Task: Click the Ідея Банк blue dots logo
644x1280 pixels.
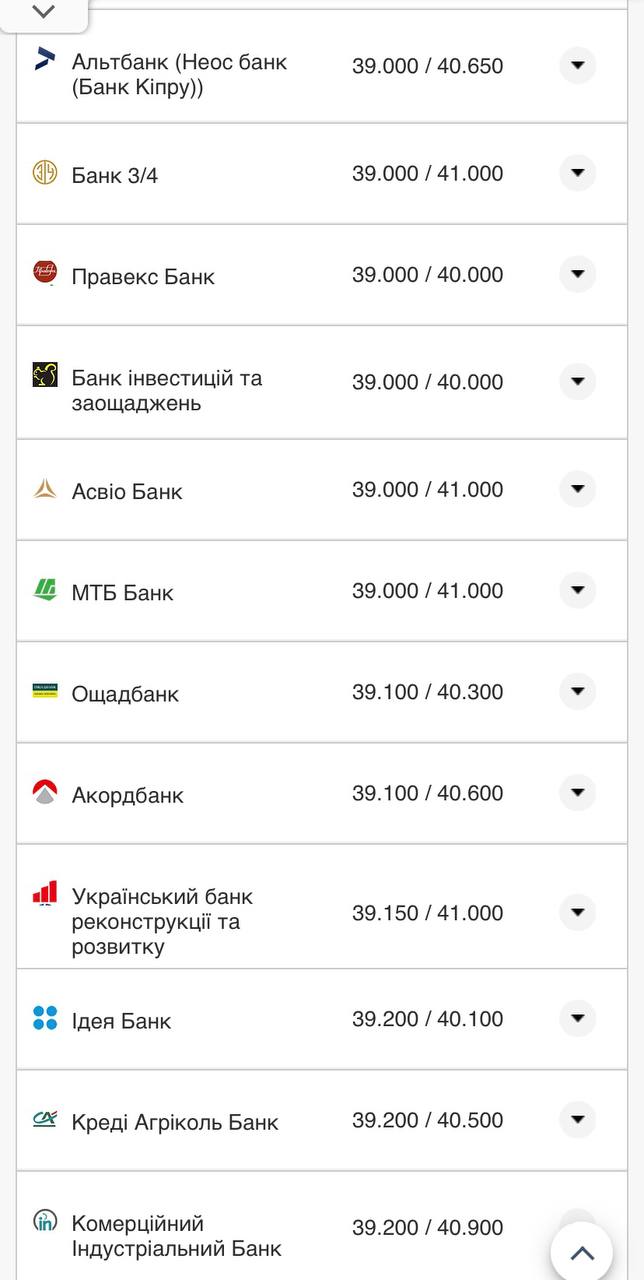Action: pyautogui.click(x=45, y=1018)
